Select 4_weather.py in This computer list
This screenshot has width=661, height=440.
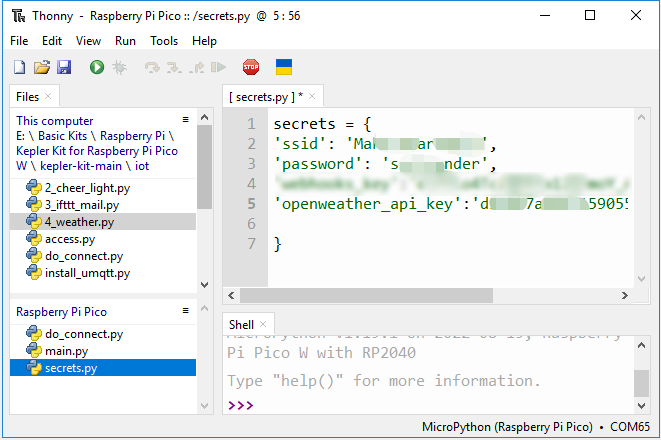point(103,222)
